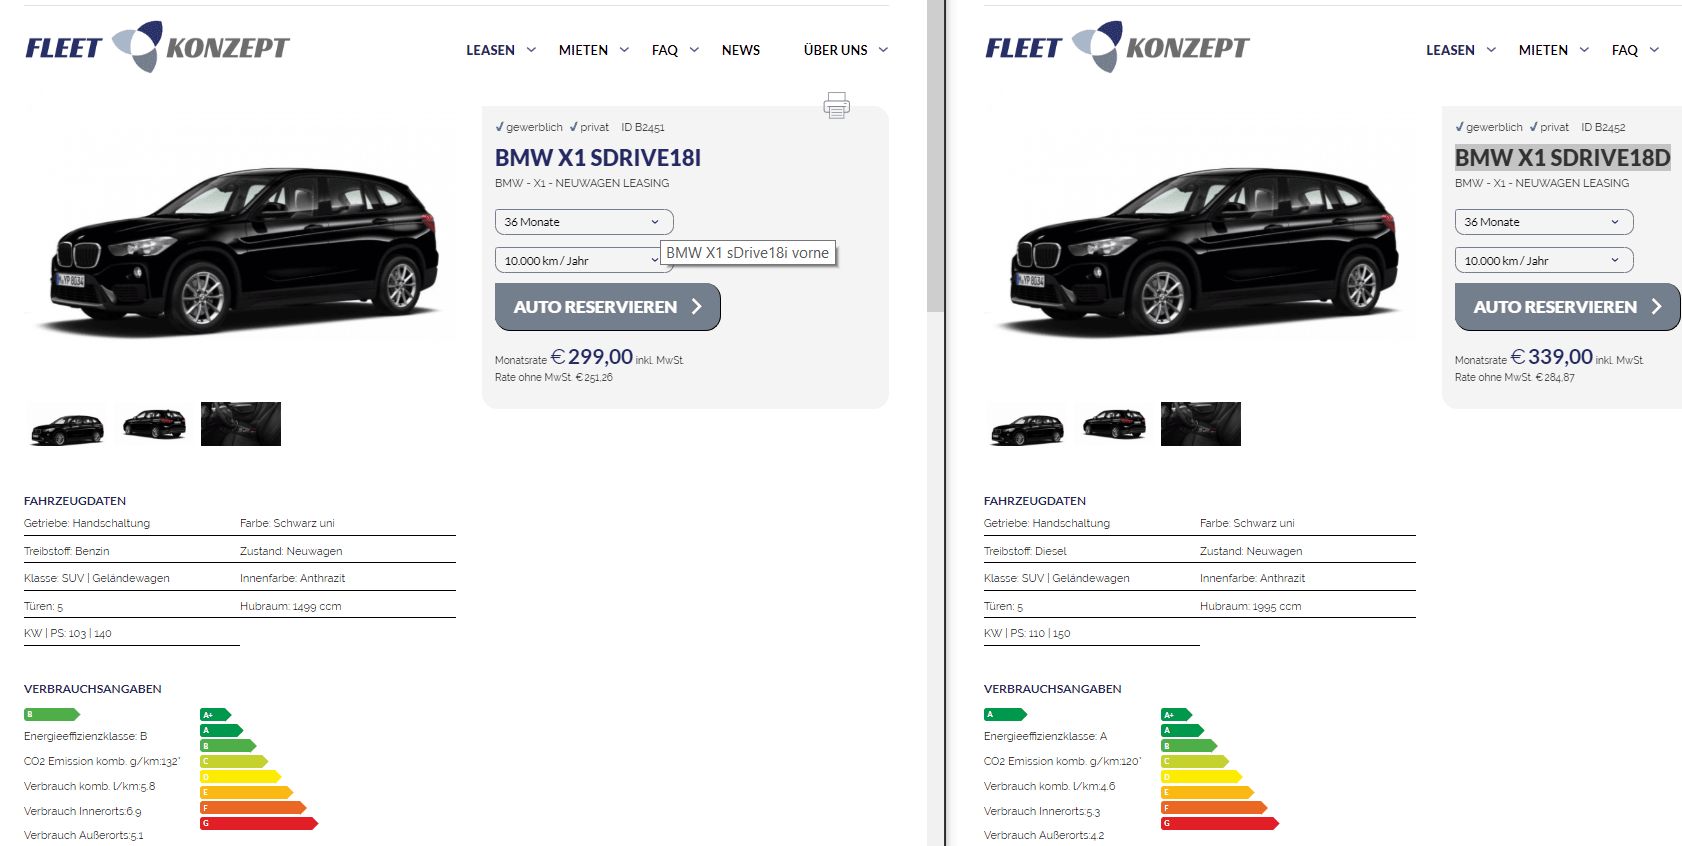
Task: Click green B efficiency badge on left page
Action: [x=52, y=714]
